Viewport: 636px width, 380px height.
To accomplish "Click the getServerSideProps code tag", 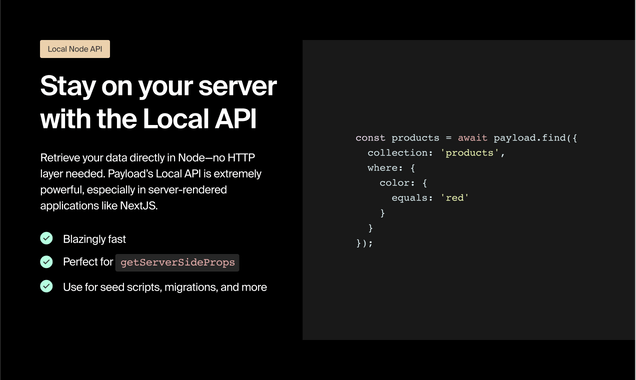I will pos(177,262).
